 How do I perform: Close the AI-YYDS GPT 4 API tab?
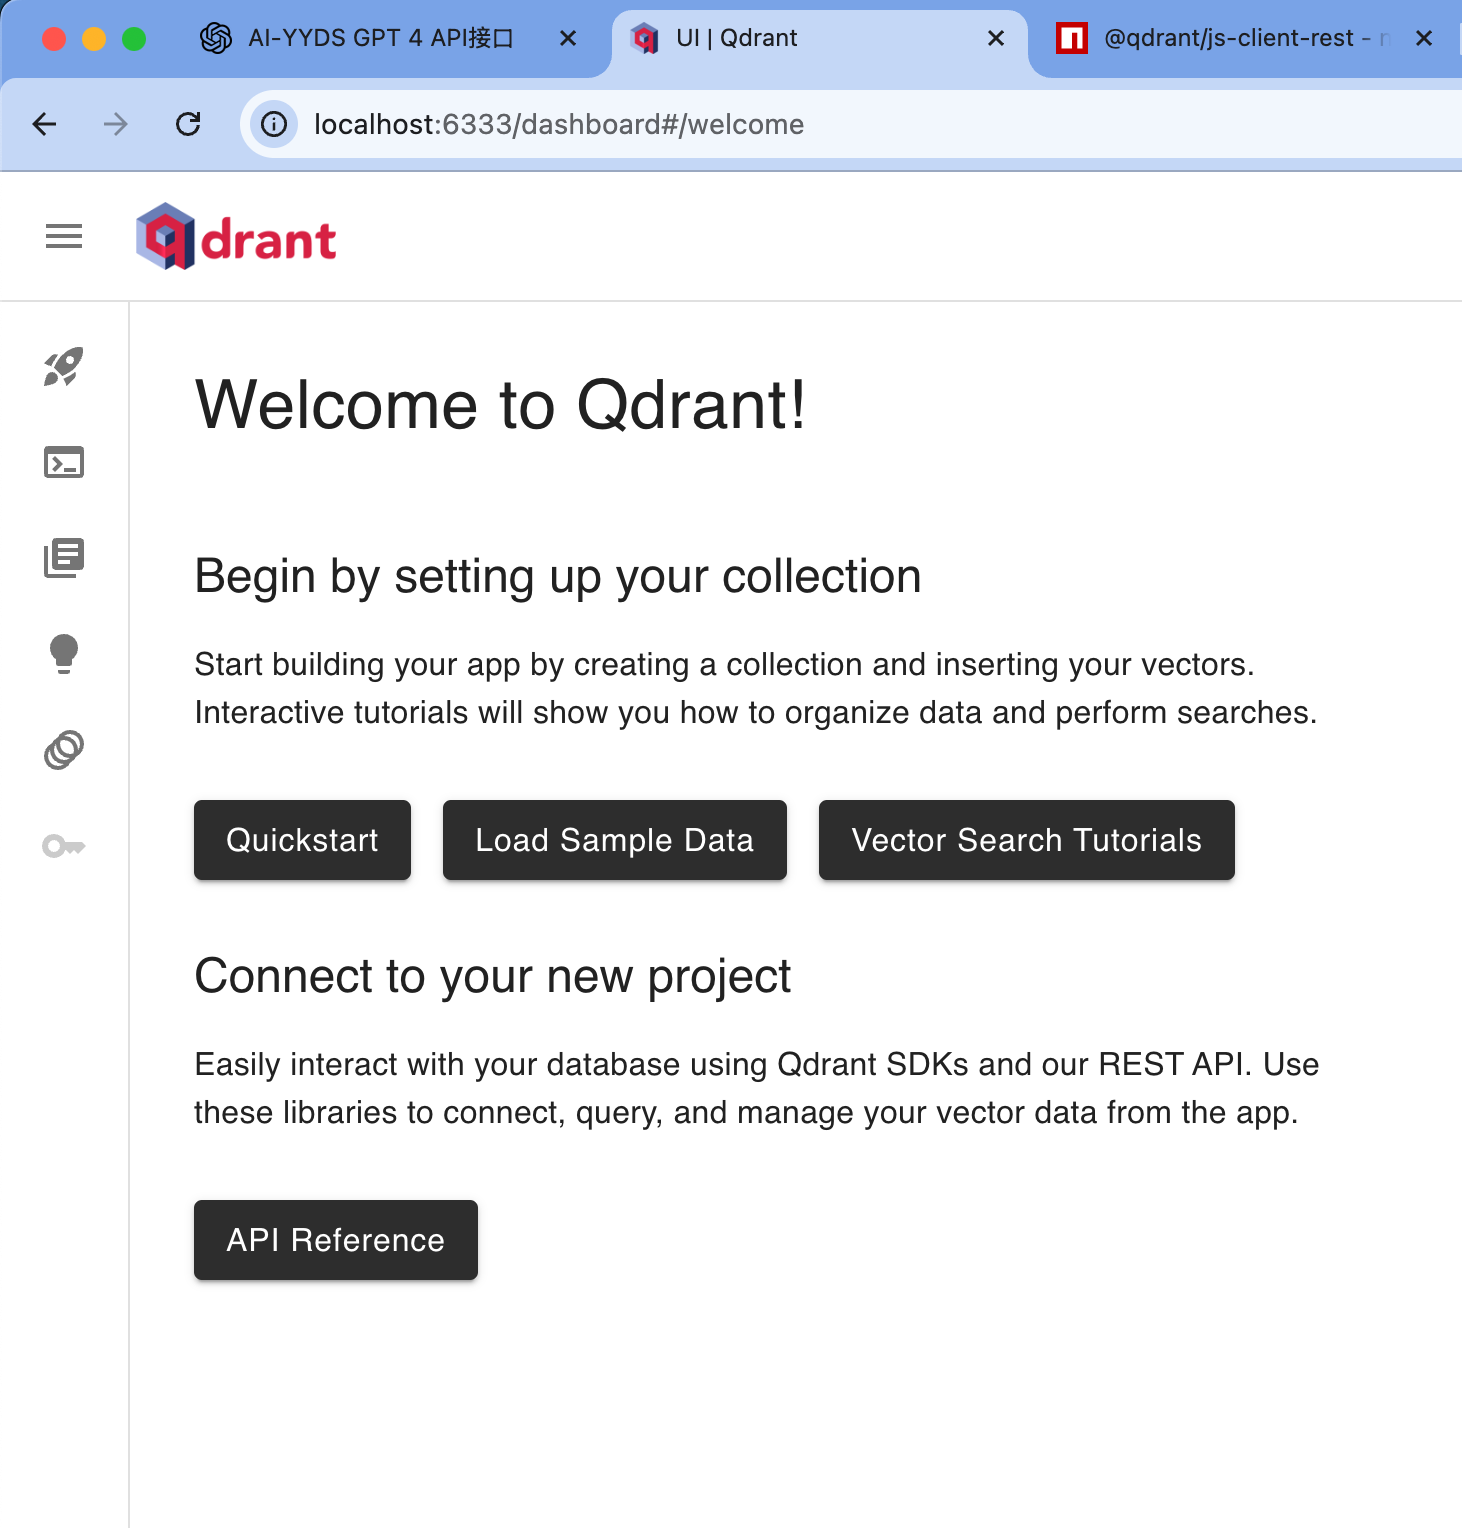[568, 38]
